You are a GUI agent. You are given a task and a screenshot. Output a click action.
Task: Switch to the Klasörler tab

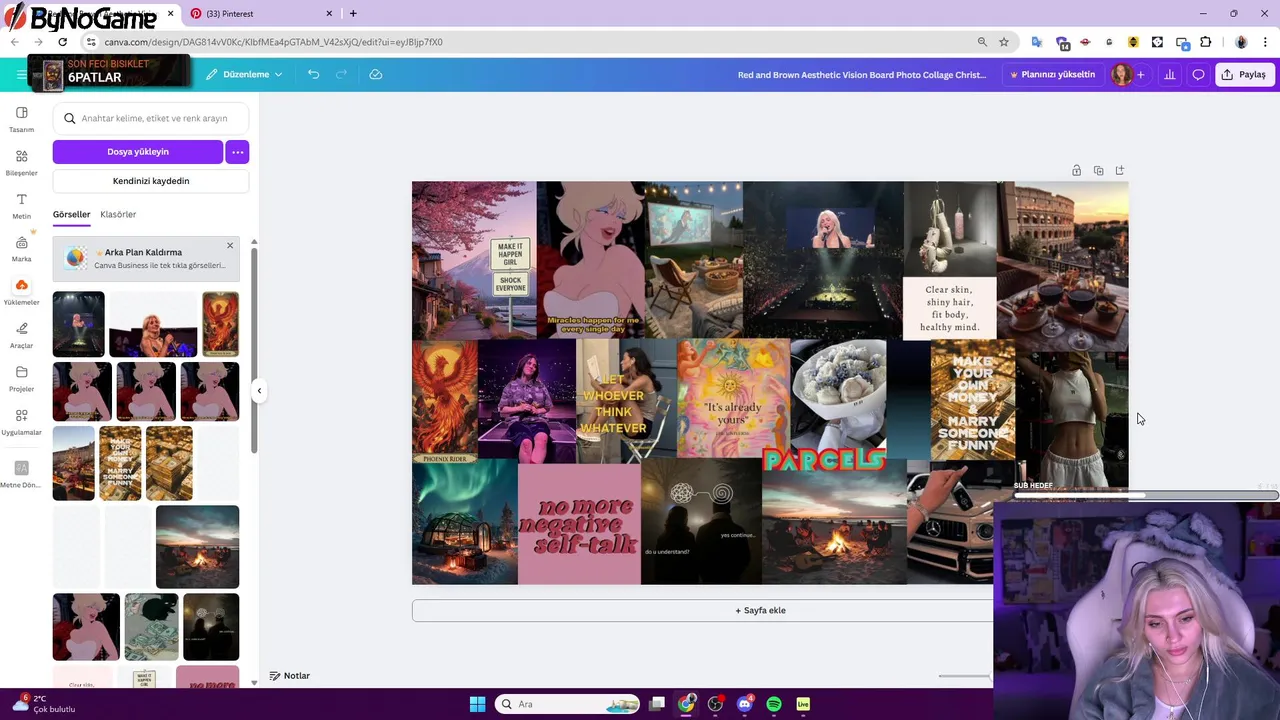pyautogui.click(x=118, y=214)
